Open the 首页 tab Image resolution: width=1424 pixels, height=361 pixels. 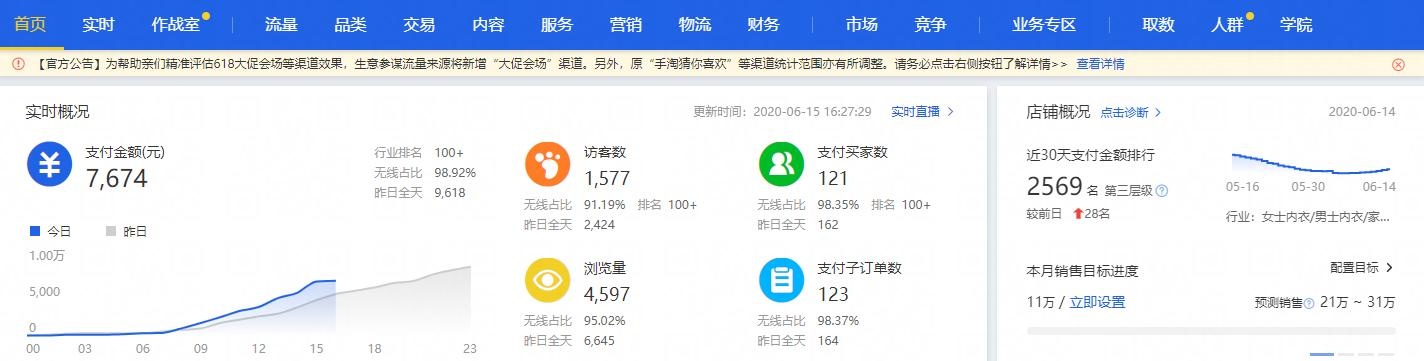[30, 25]
